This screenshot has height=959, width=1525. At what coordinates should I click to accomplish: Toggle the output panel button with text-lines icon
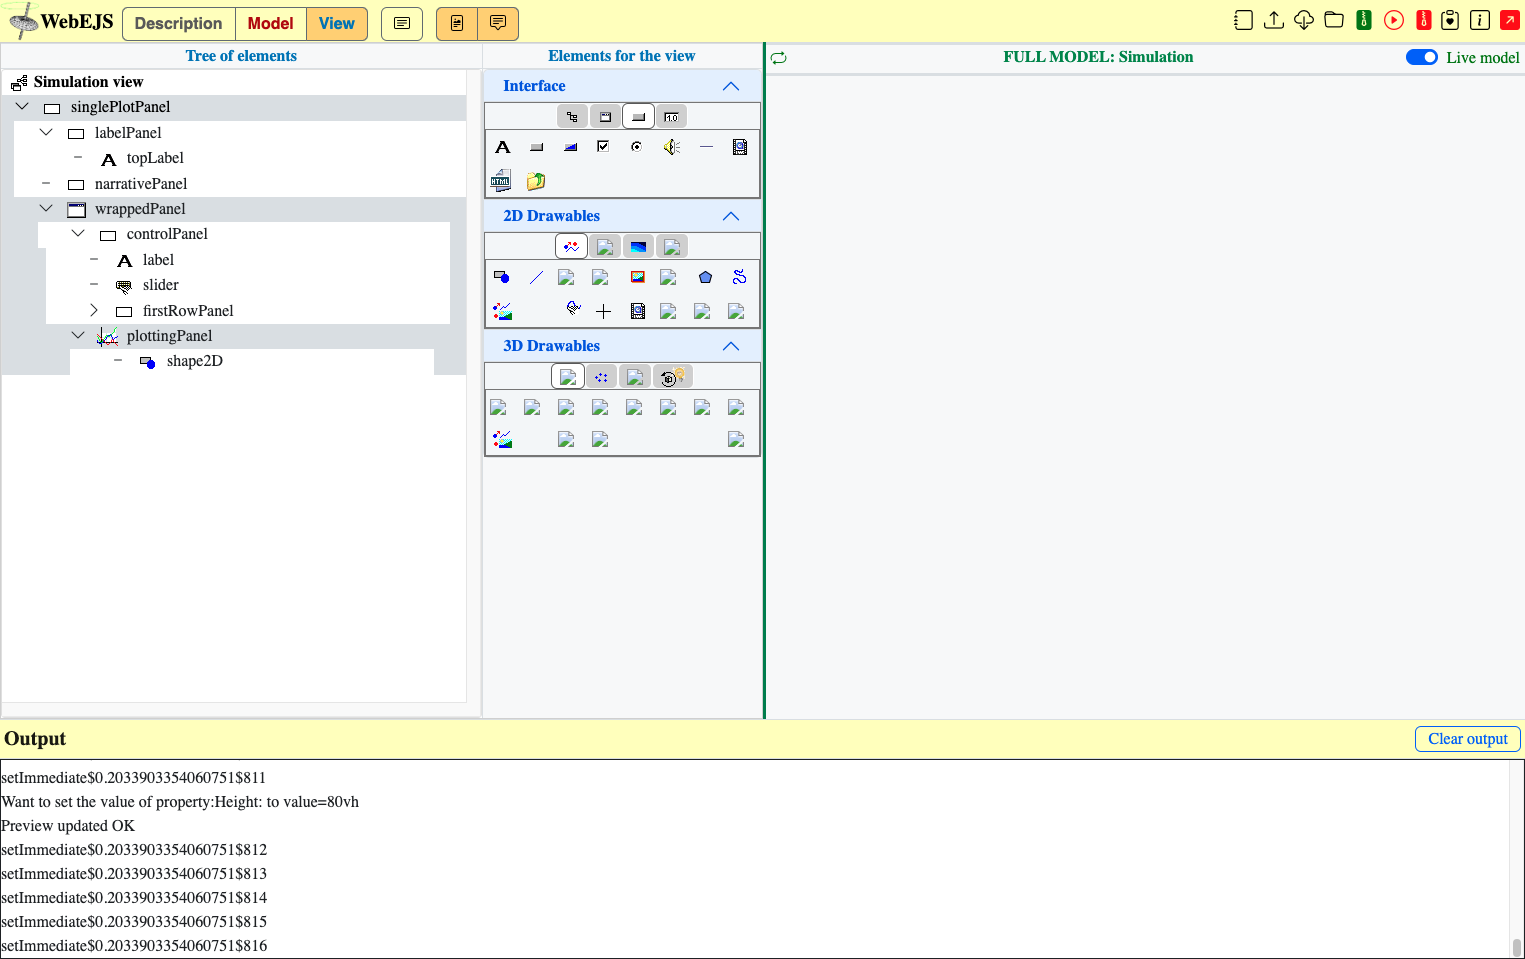tap(402, 23)
